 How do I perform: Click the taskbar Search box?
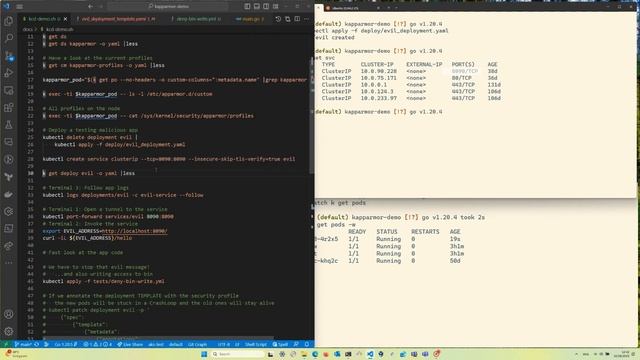pyautogui.click(x=237, y=354)
